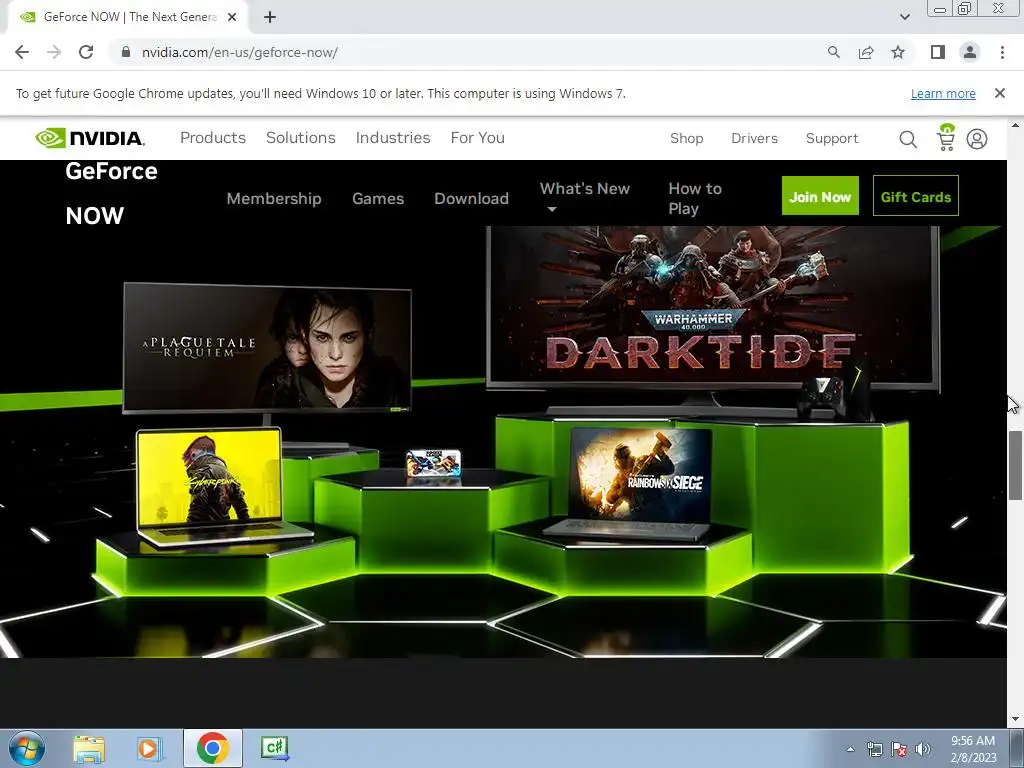Open the C# app on the taskbar
The image size is (1024, 768).
click(x=274, y=748)
